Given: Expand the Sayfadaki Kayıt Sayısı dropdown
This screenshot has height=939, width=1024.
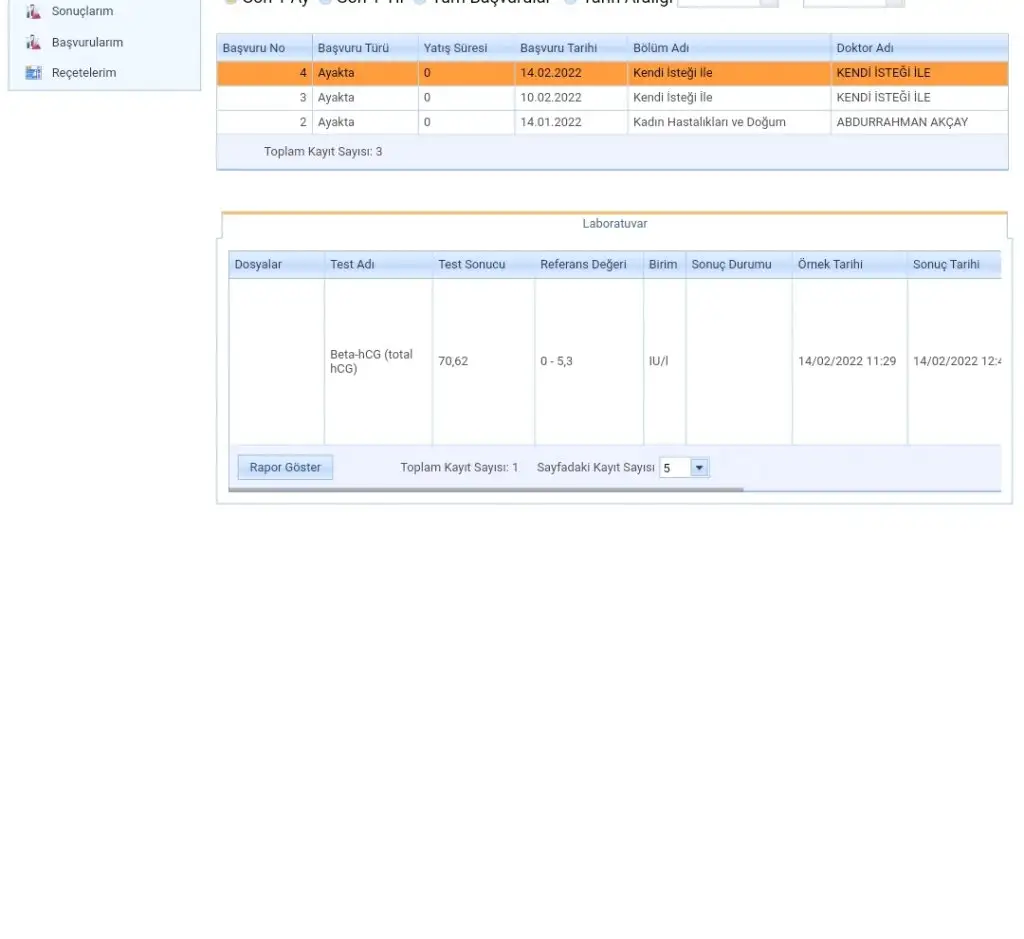Looking at the screenshot, I should (699, 468).
